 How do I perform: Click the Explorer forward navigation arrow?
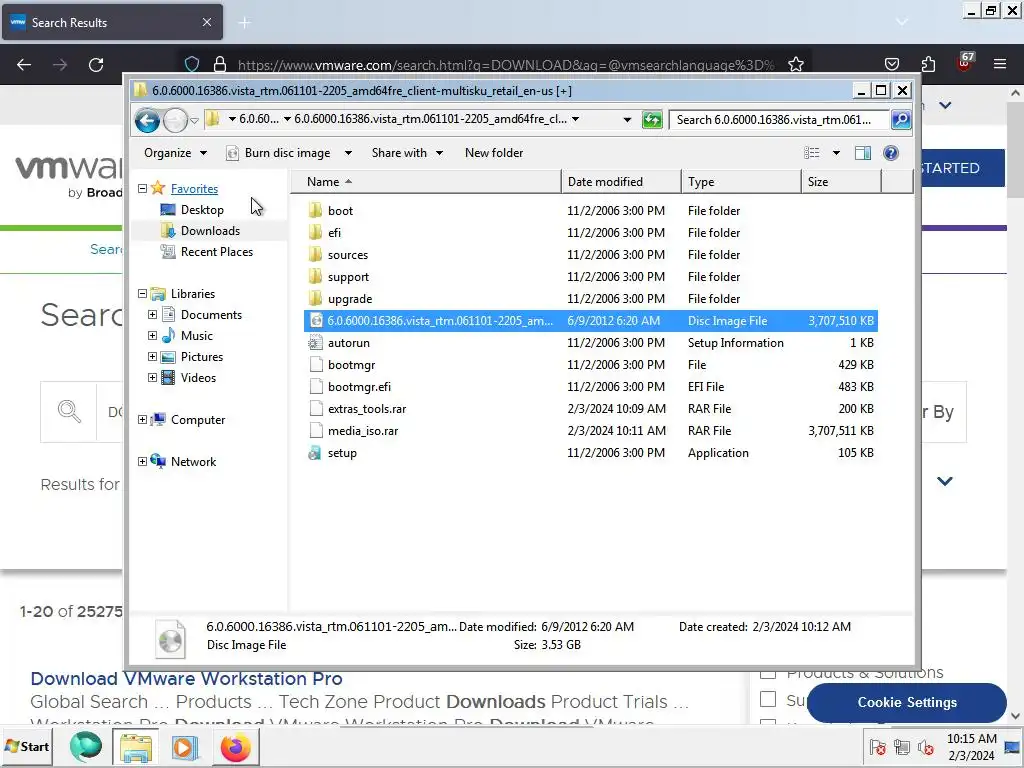[x=175, y=120]
